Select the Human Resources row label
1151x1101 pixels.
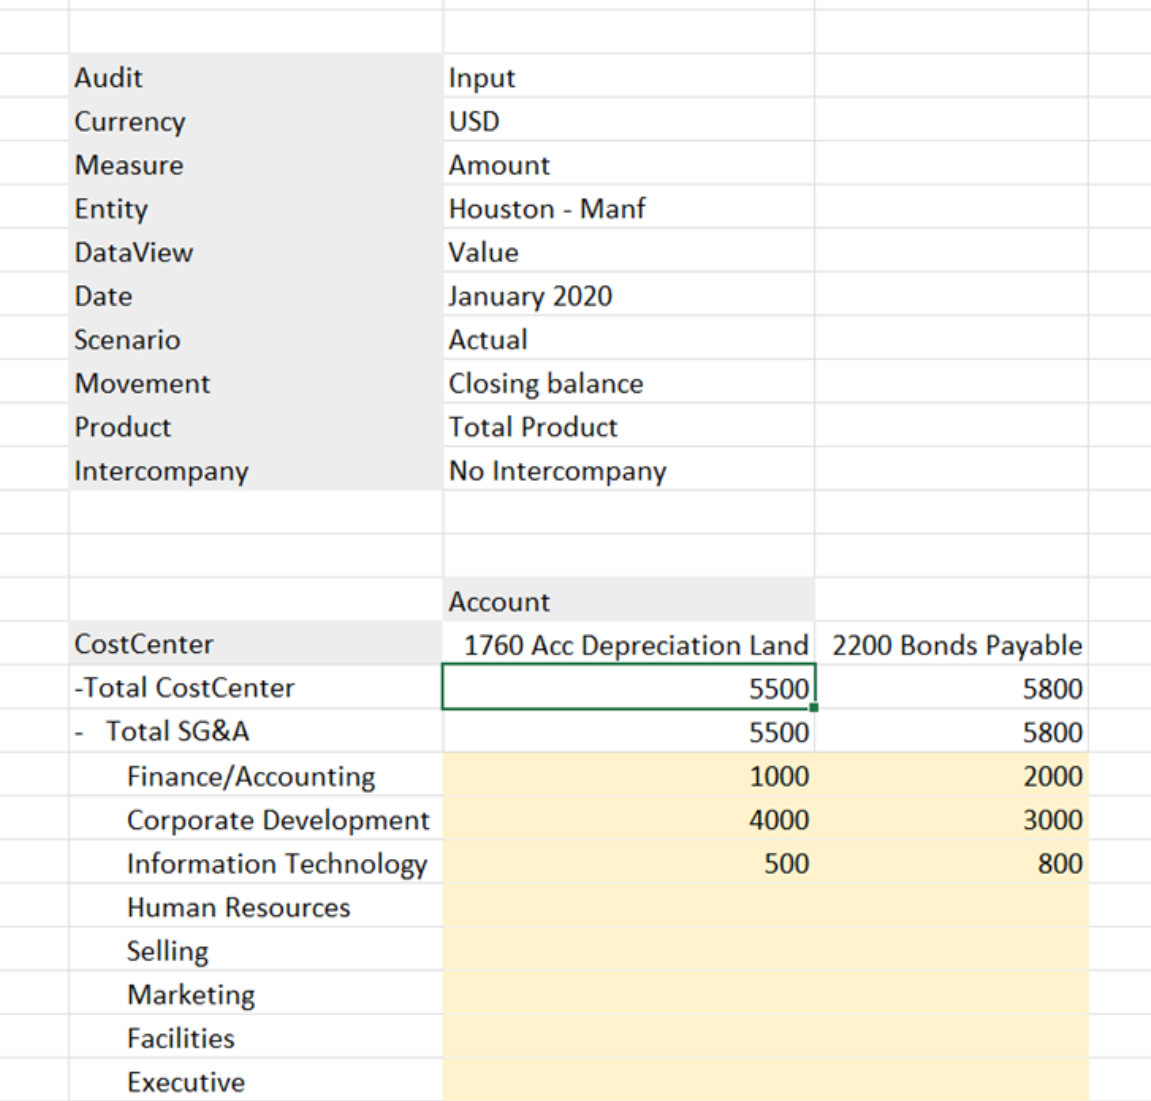(x=255, y=906)
